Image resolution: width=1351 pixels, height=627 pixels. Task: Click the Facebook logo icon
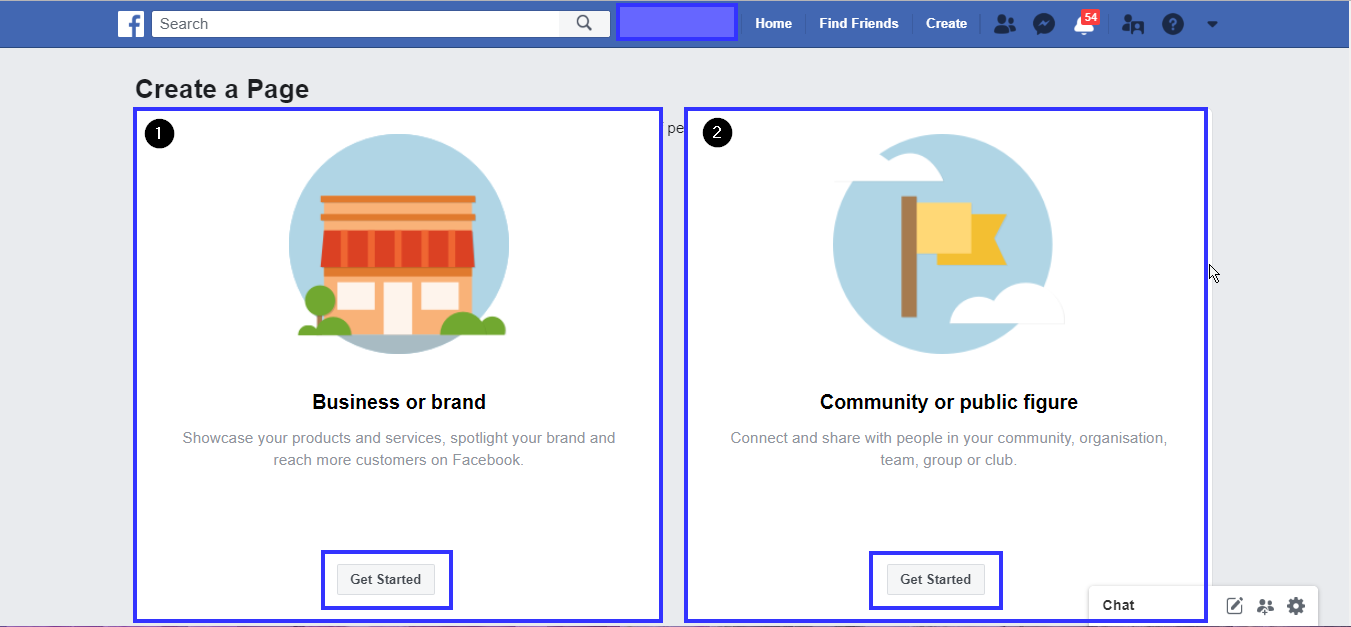[131, 24]
